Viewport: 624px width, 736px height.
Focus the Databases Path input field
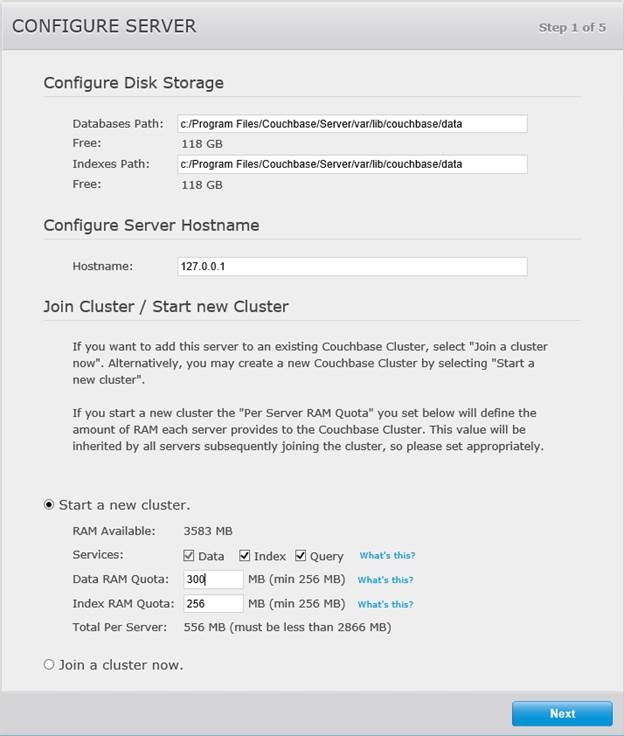(x=352, y=124)
